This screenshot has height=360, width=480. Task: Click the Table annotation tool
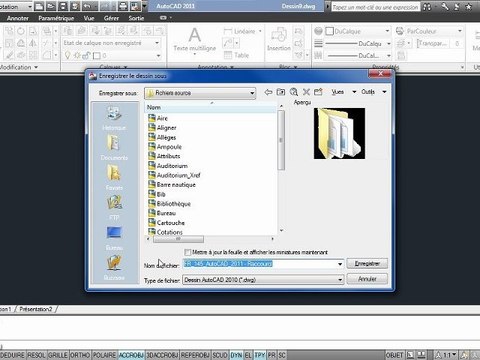(236, 55)
